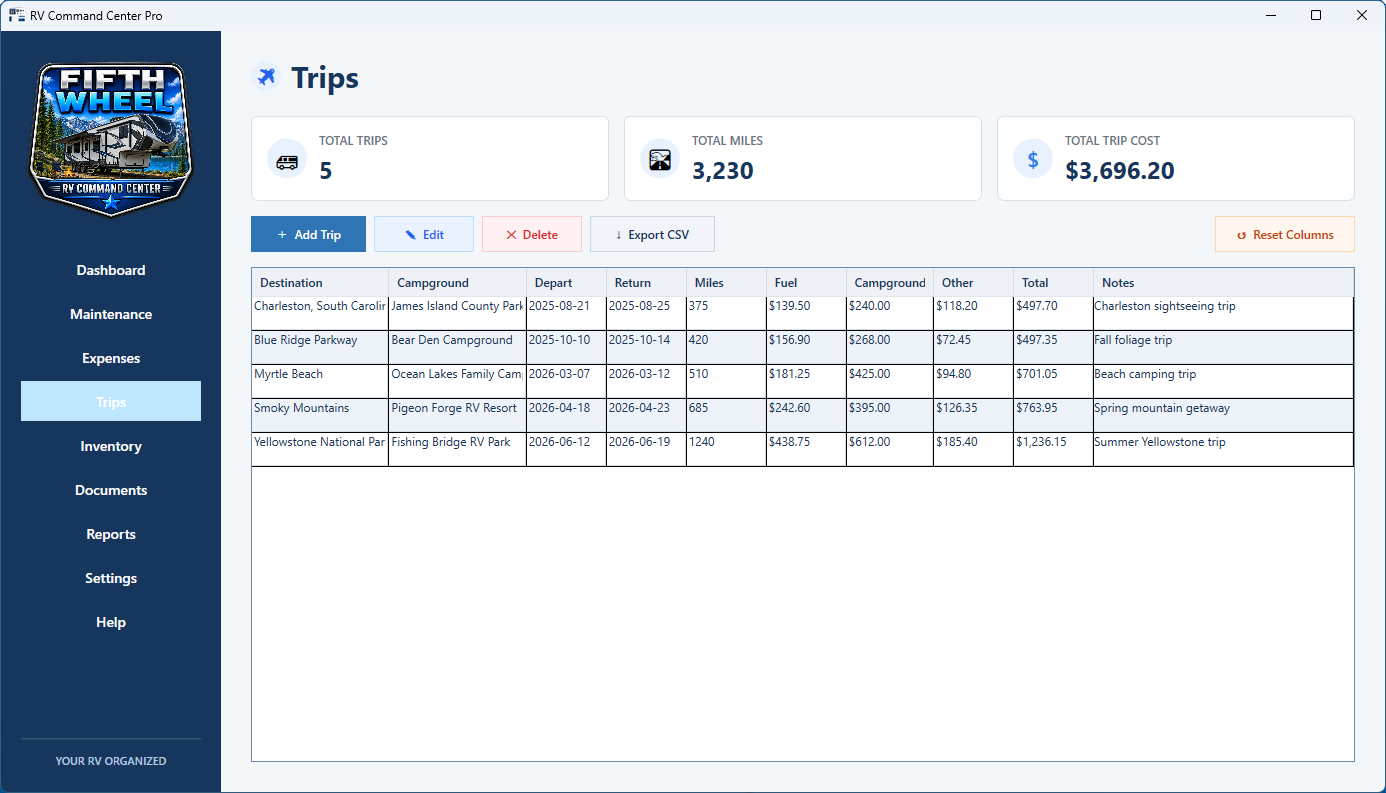Go to the Maintenance section
Screen dimensions: 1386x793
[111, 314]
